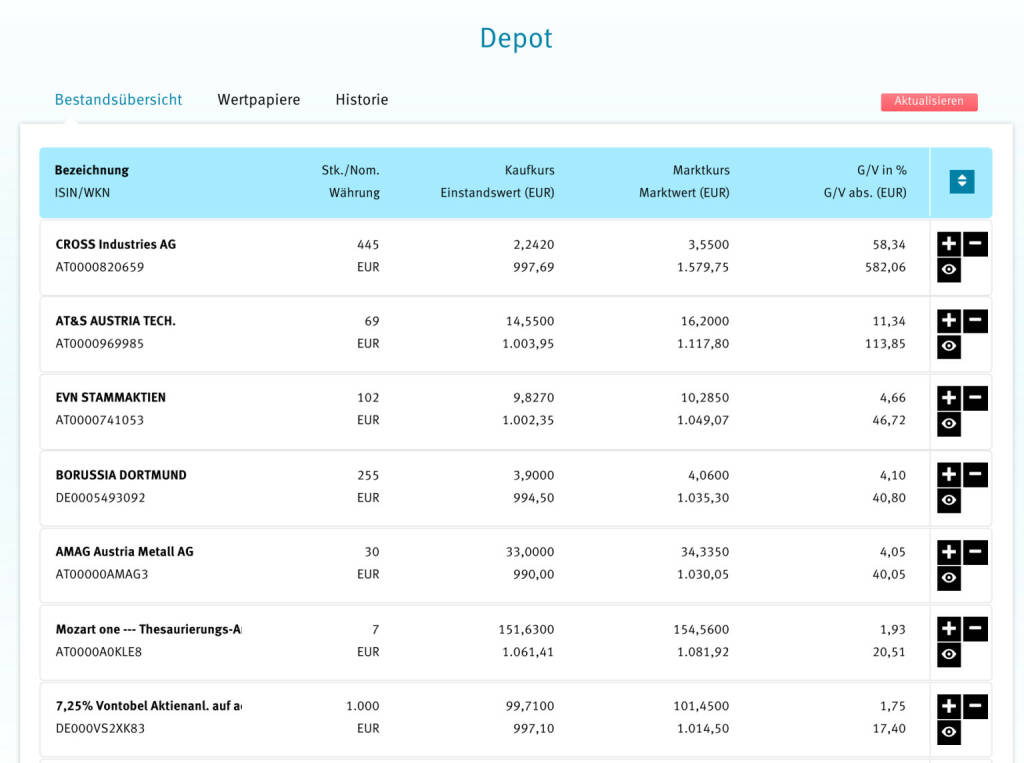View AMAG Austria Metall AG via eye icon
The width and height of the screenshot is (1024, 763).
click(949, 577)
